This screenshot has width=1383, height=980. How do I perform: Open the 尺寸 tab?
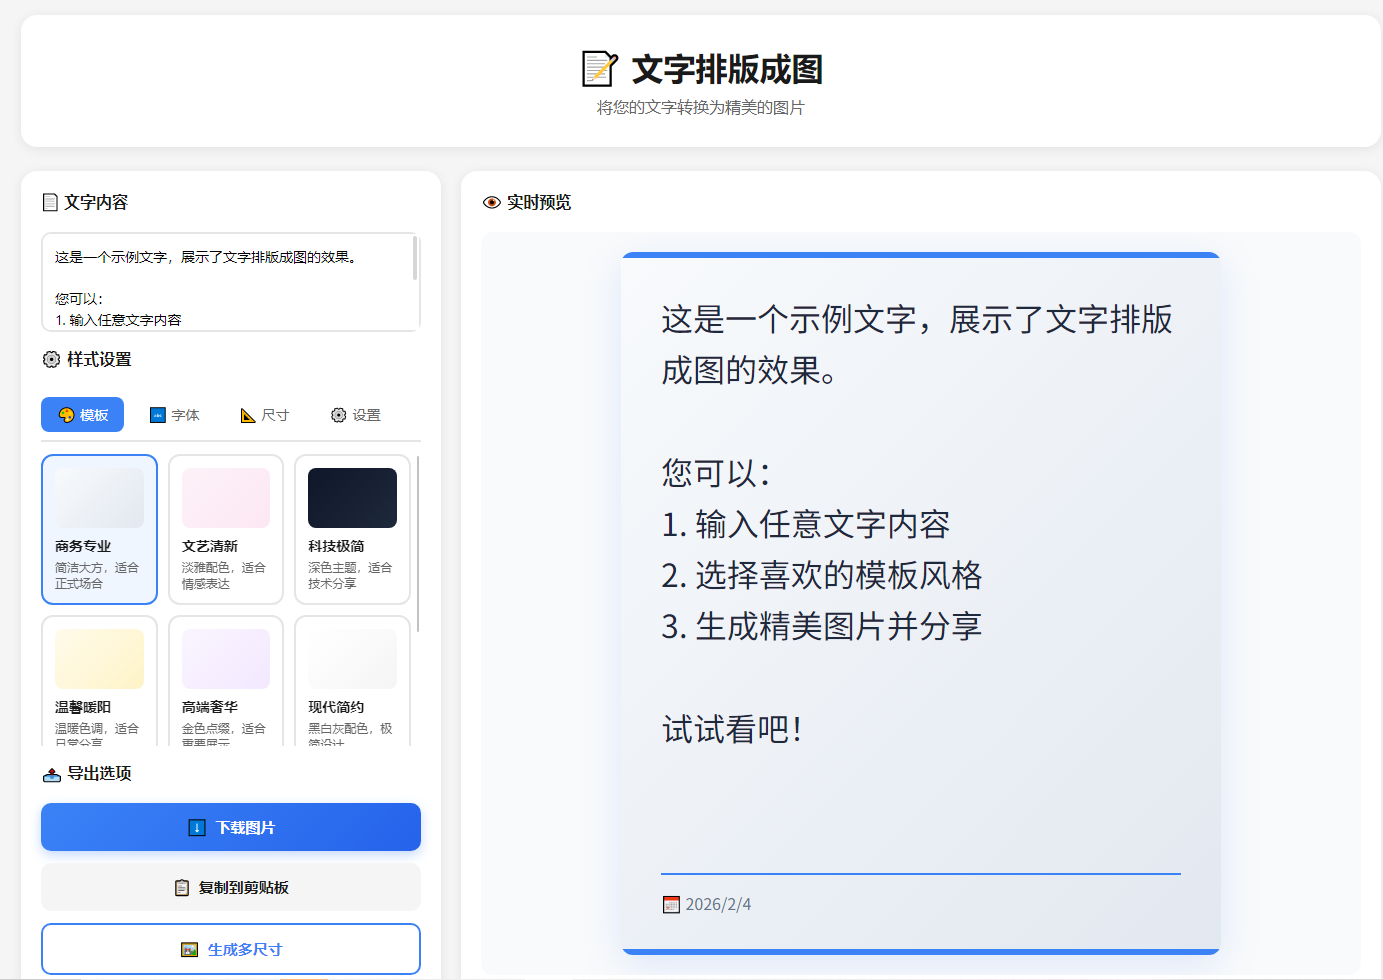[x=264, y=415]
